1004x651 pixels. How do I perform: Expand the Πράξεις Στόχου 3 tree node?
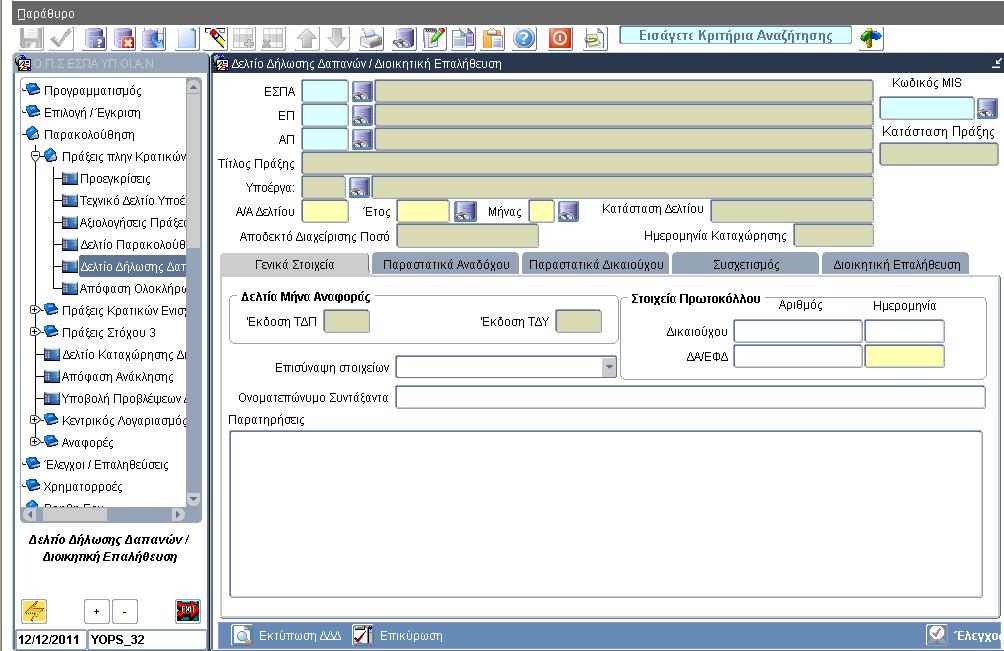35,332
